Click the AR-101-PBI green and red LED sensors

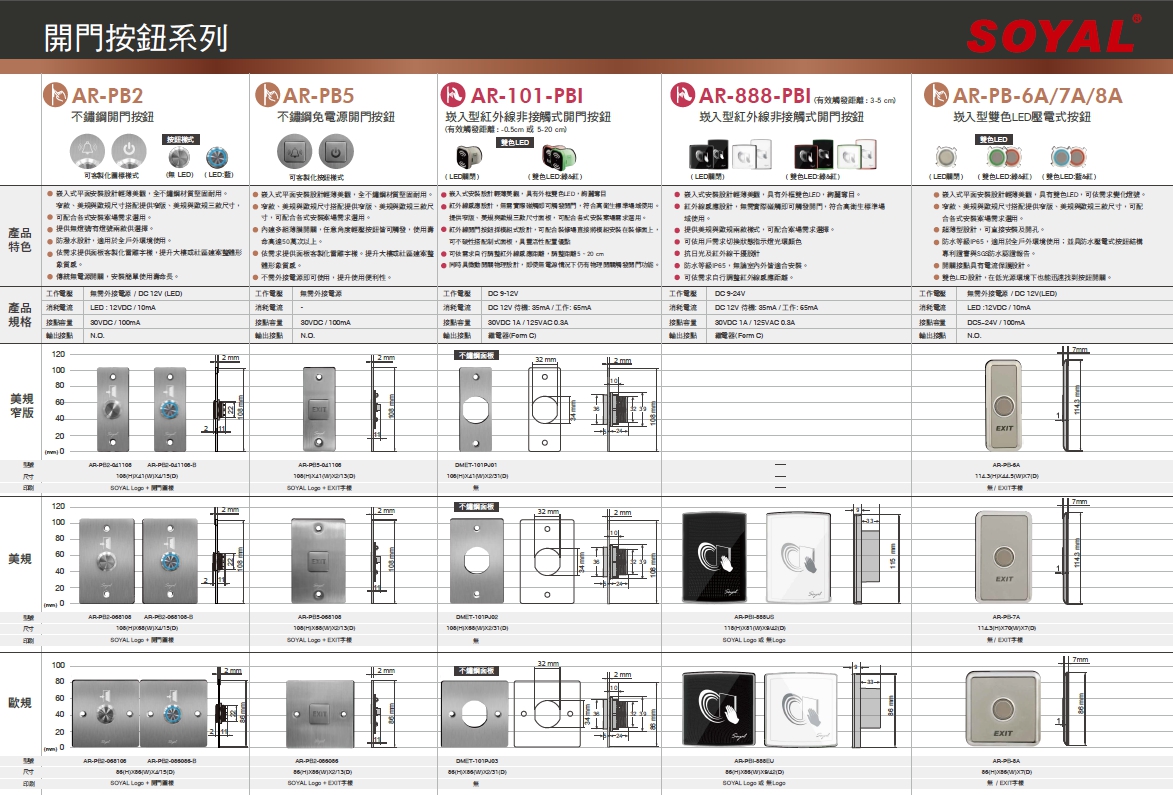tap(558, 156)
